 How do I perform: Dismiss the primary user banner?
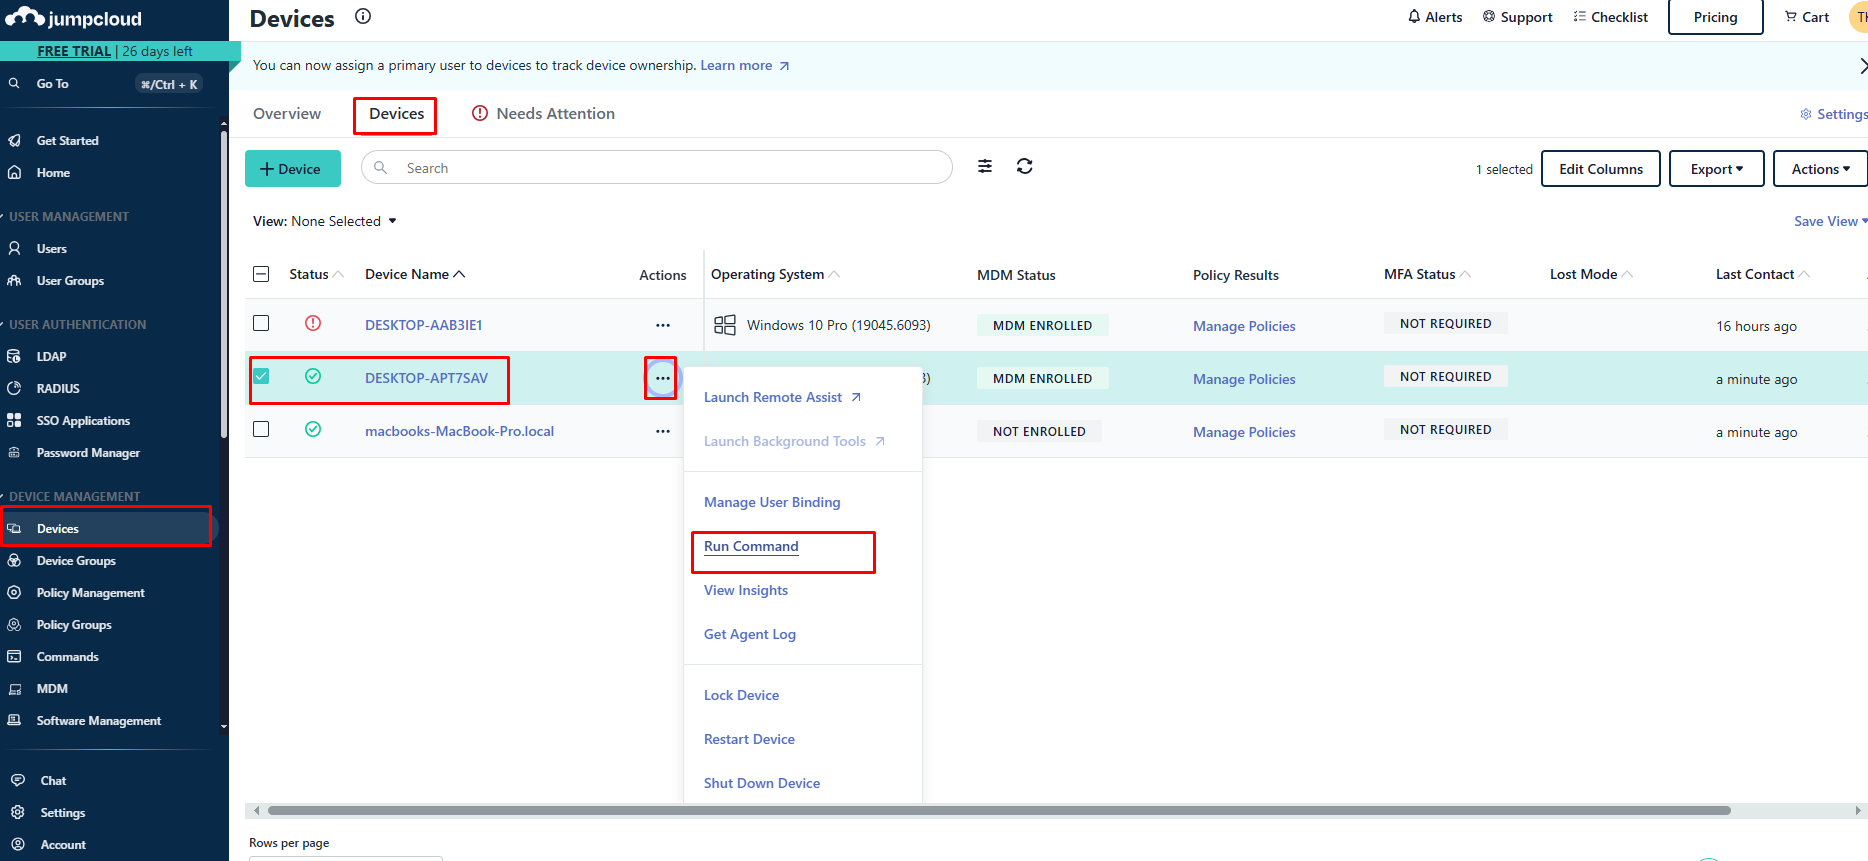1862,66
